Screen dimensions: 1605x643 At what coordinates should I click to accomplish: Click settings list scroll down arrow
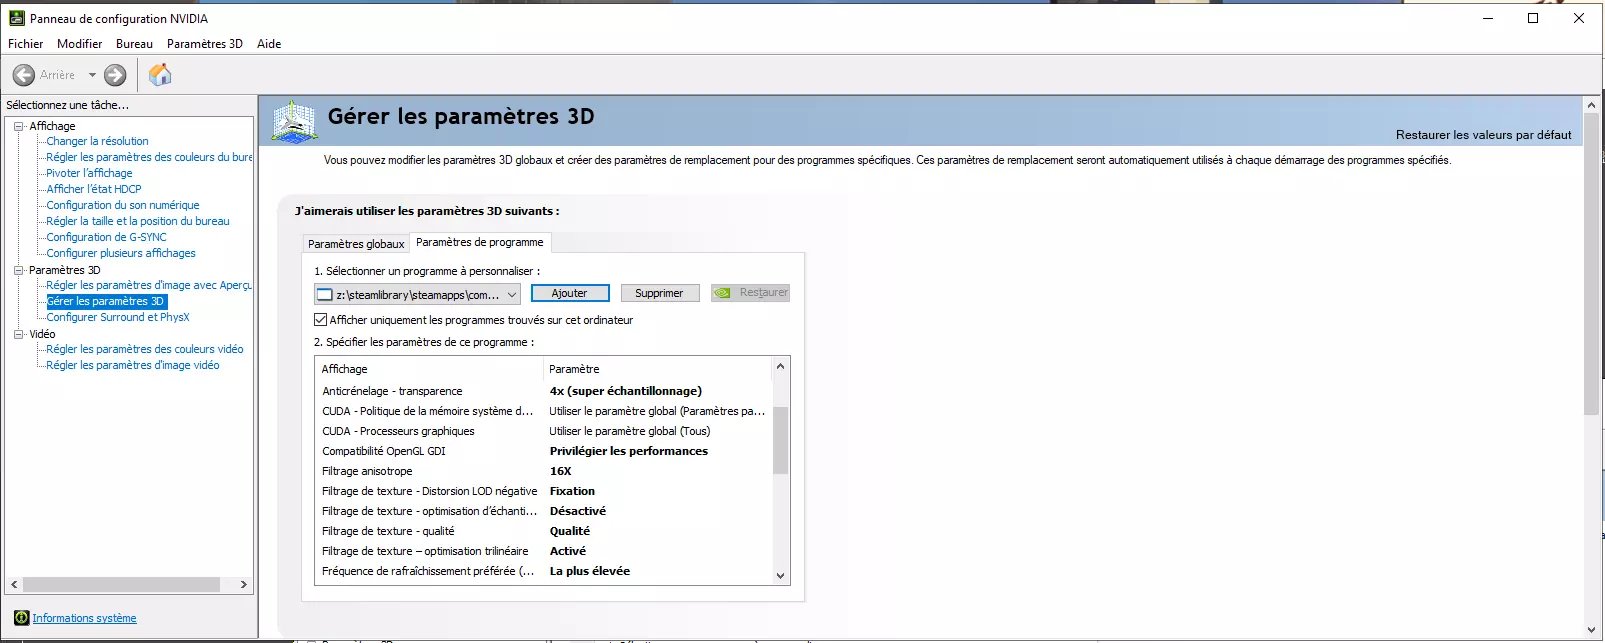pos(781,576)
